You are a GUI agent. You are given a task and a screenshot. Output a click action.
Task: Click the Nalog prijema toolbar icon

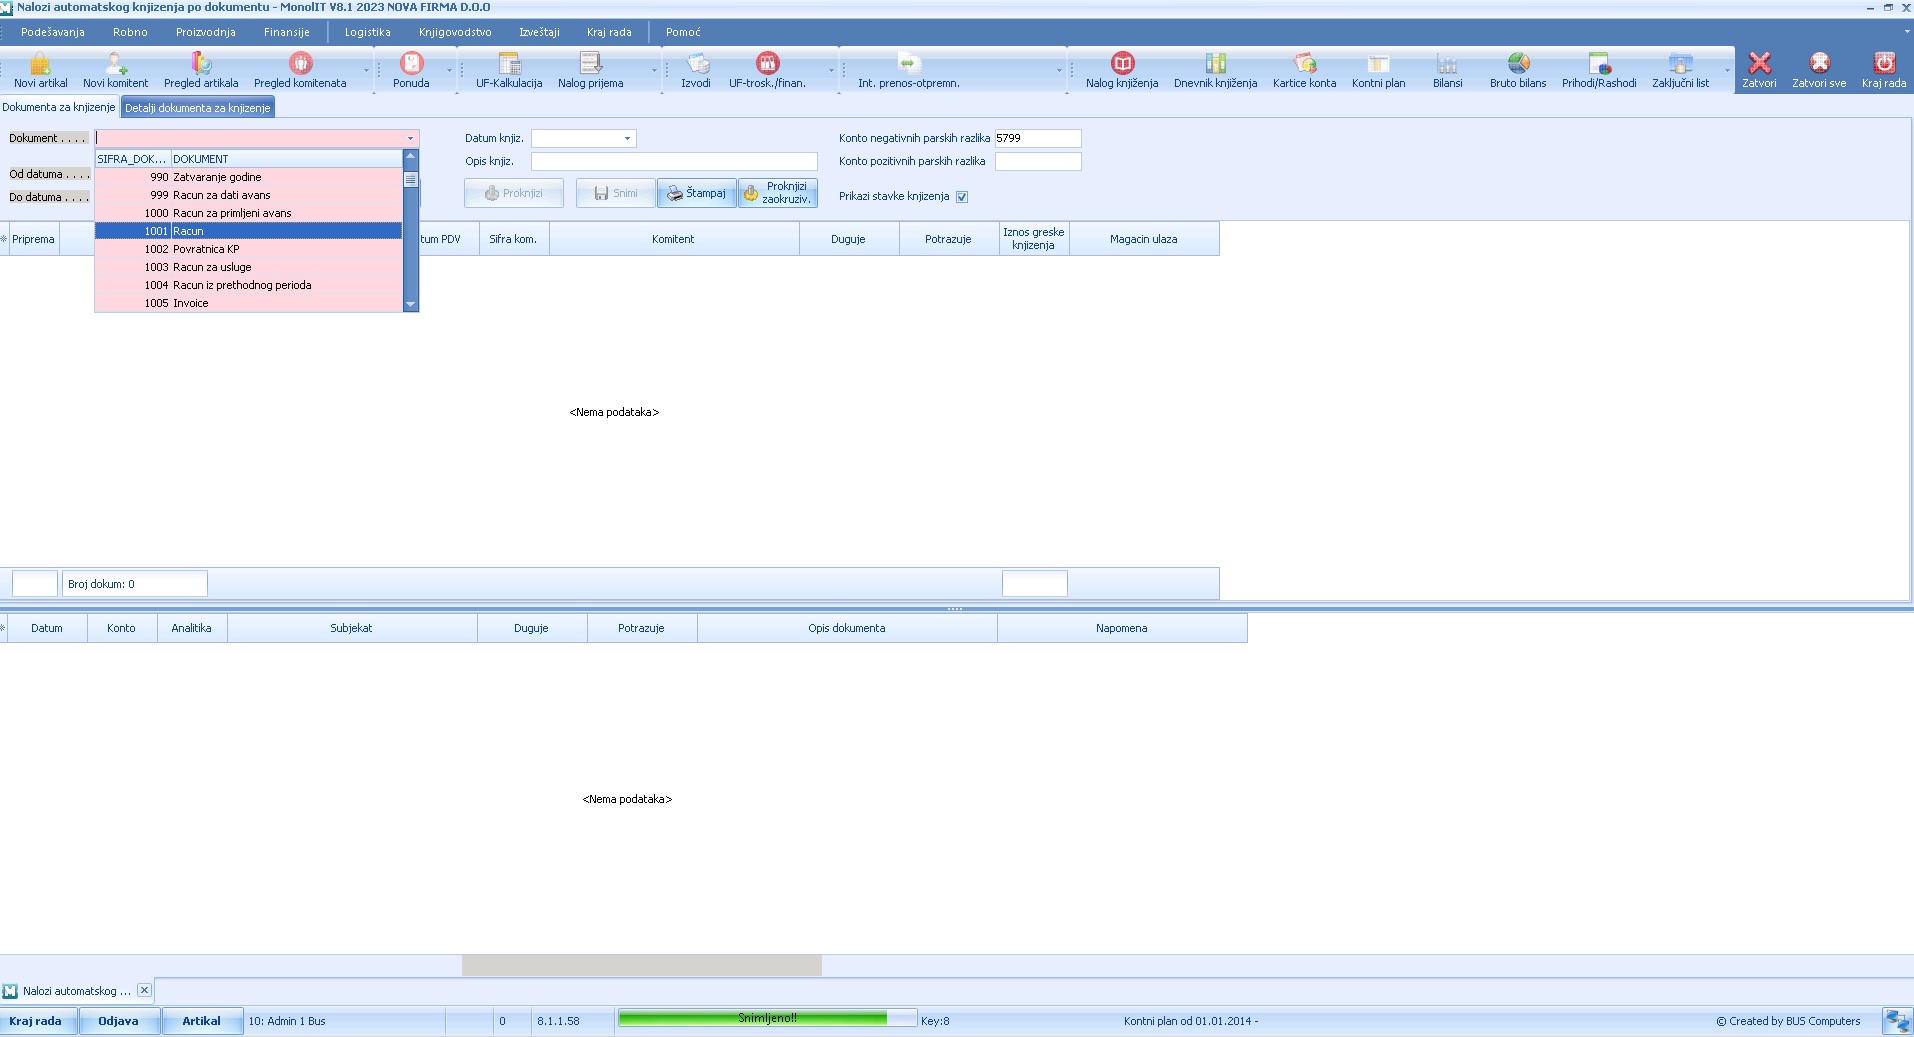pos(590,70)
